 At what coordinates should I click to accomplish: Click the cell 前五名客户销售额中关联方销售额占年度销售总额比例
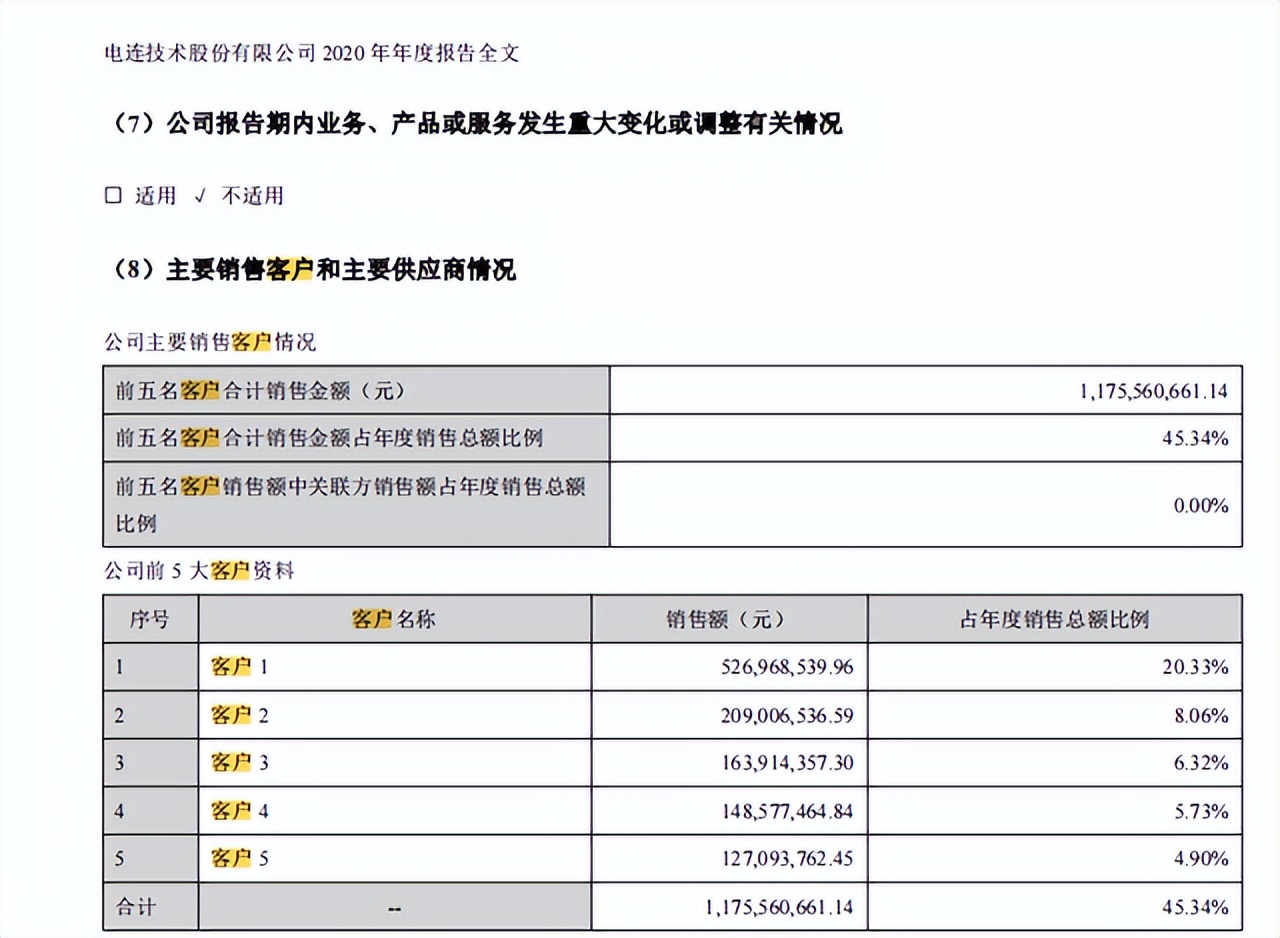356,505
